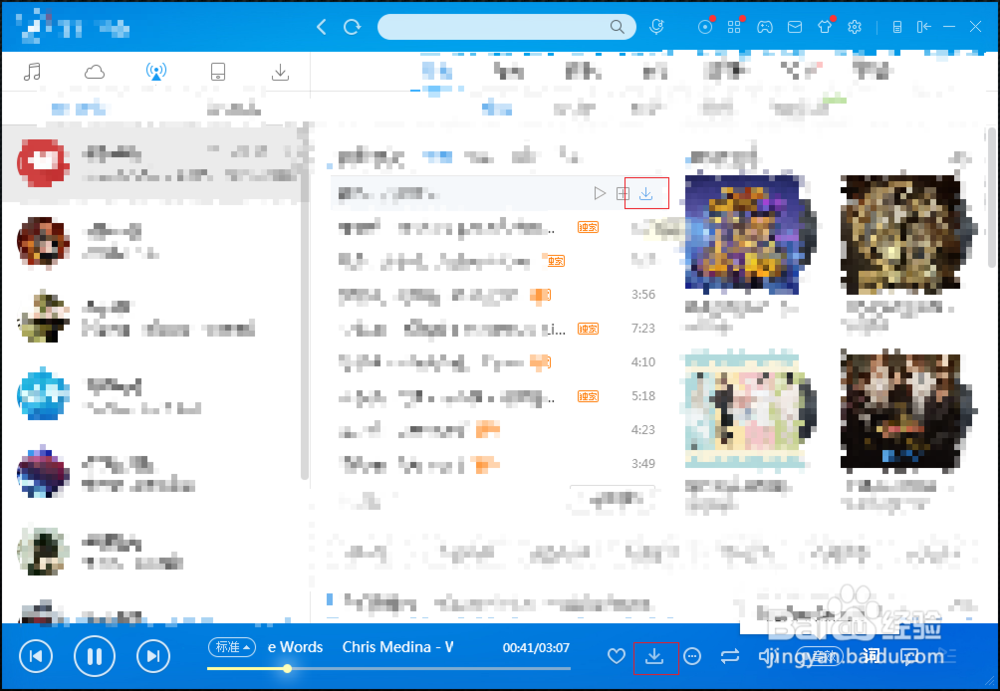
Task: Toggle the loop play mode icon
Action: [730, 656]
